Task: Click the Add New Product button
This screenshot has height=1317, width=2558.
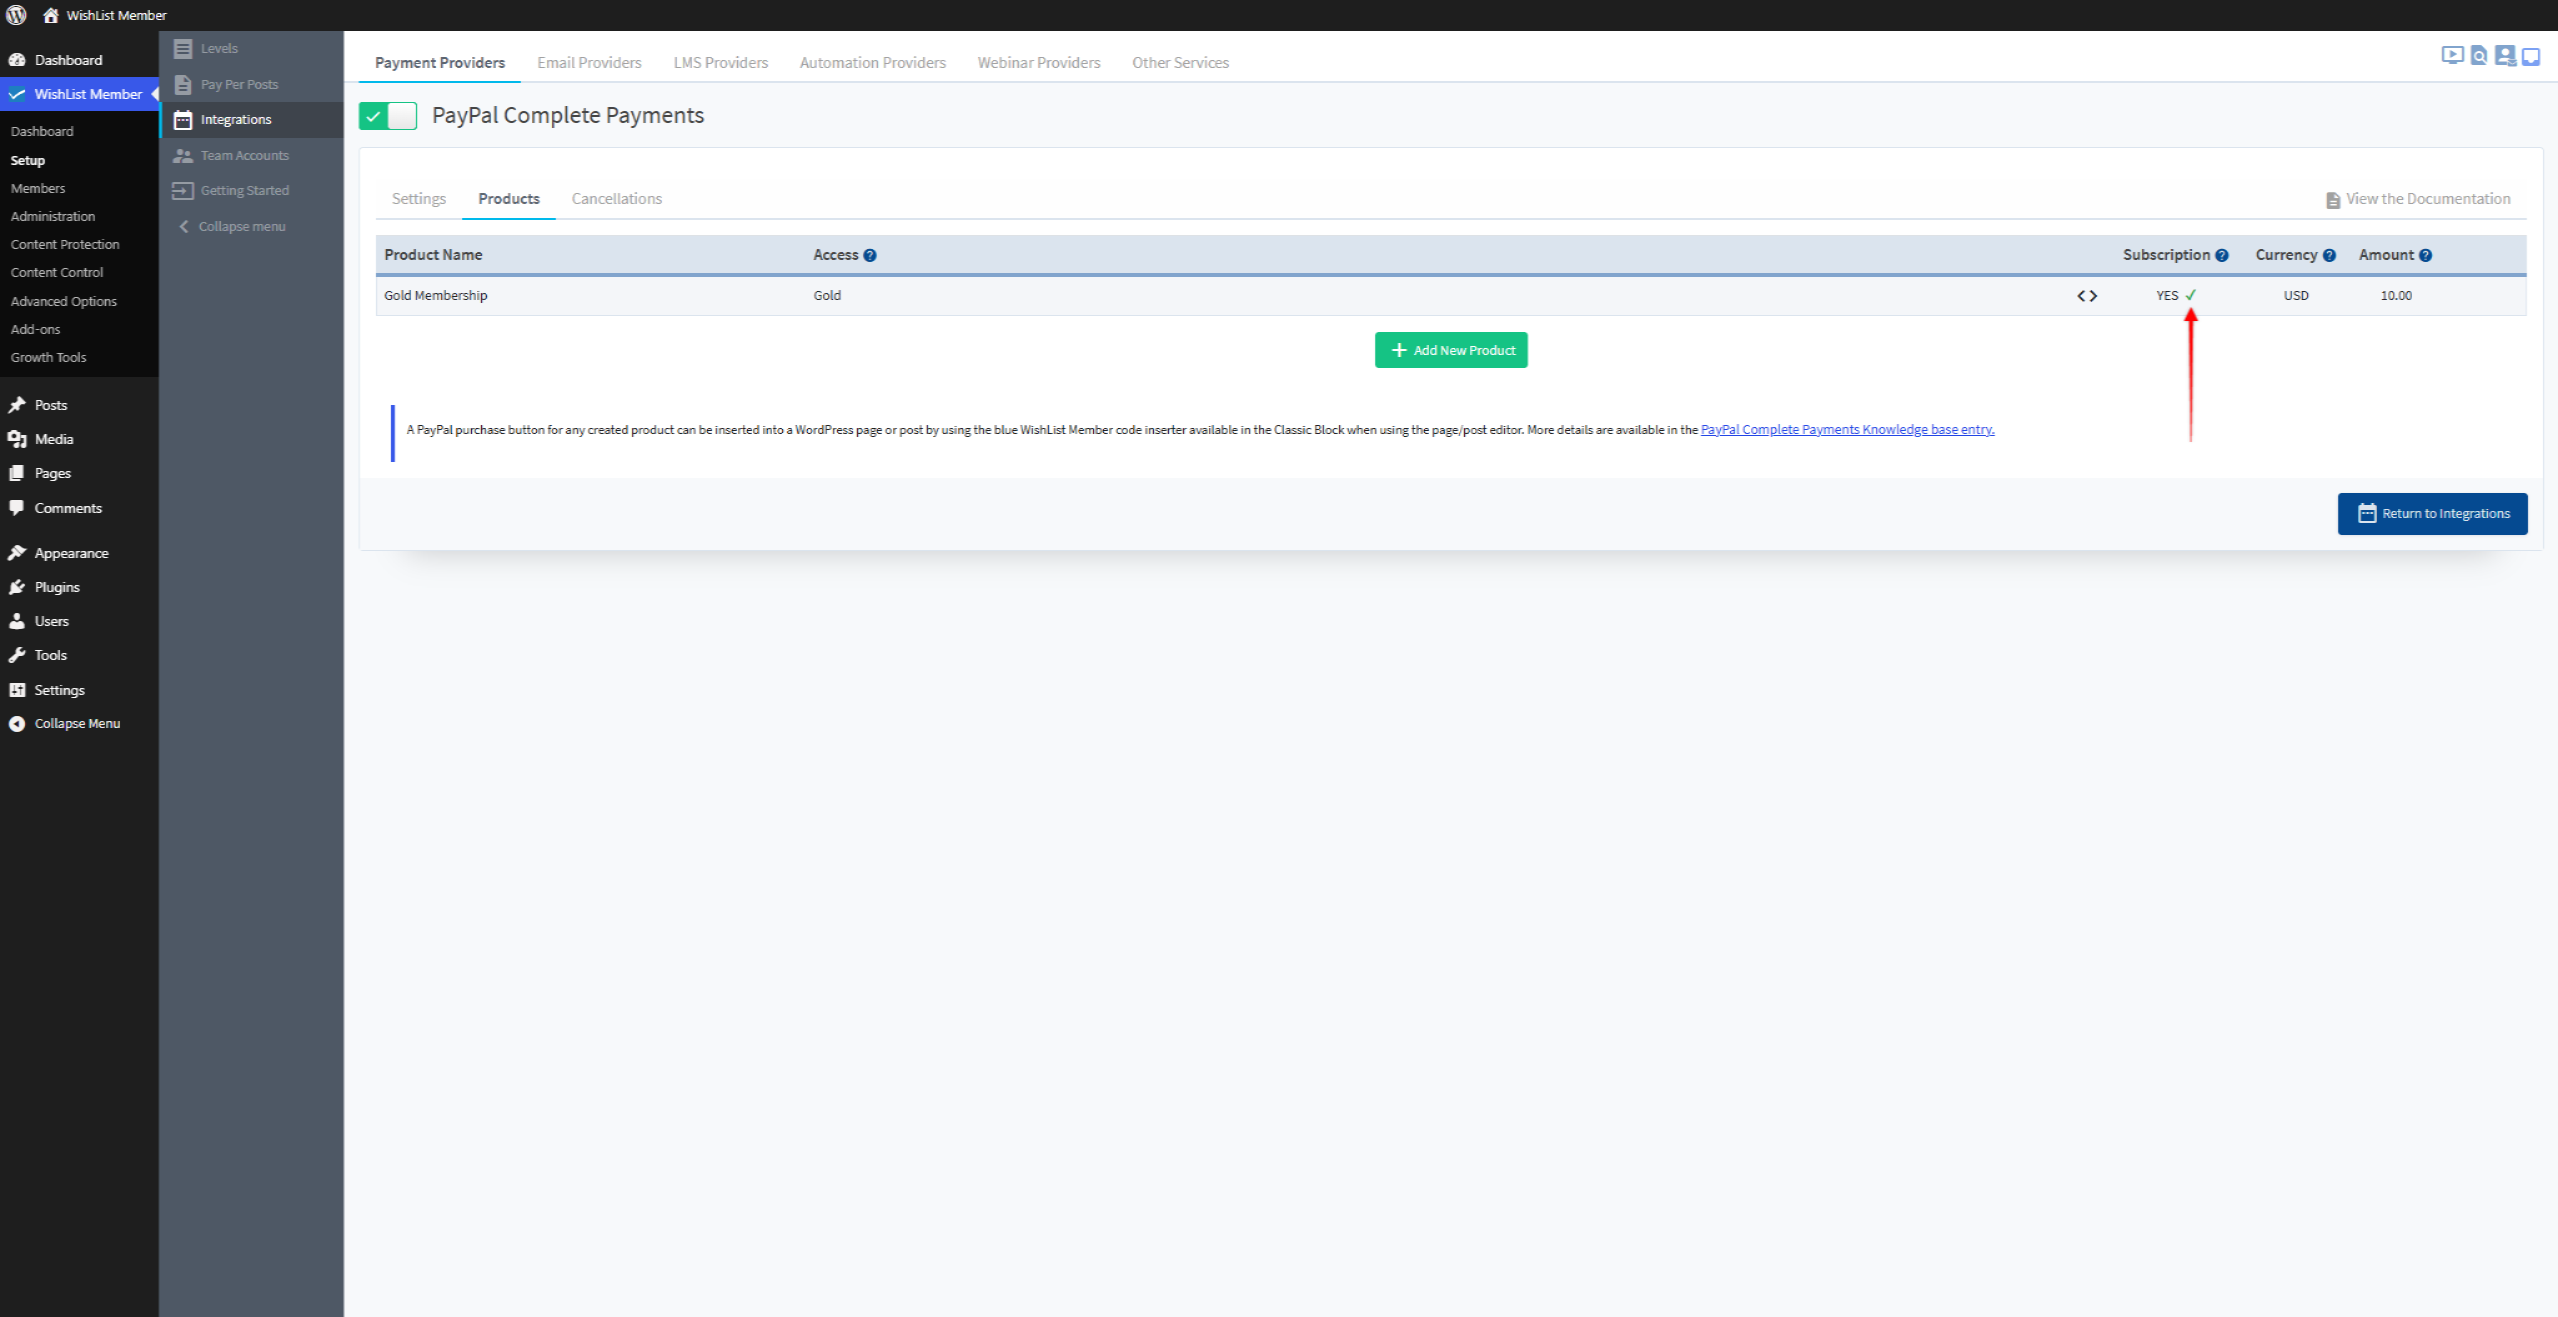Action: 1451,350
